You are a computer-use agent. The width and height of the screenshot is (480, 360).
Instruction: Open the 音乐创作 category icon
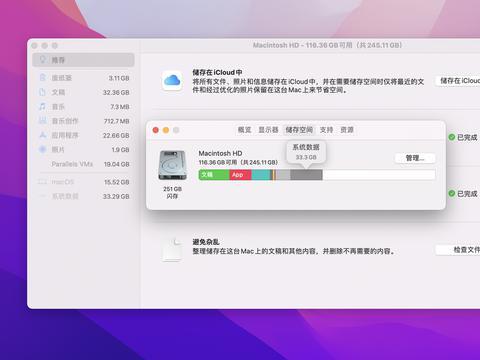point(42,121)
